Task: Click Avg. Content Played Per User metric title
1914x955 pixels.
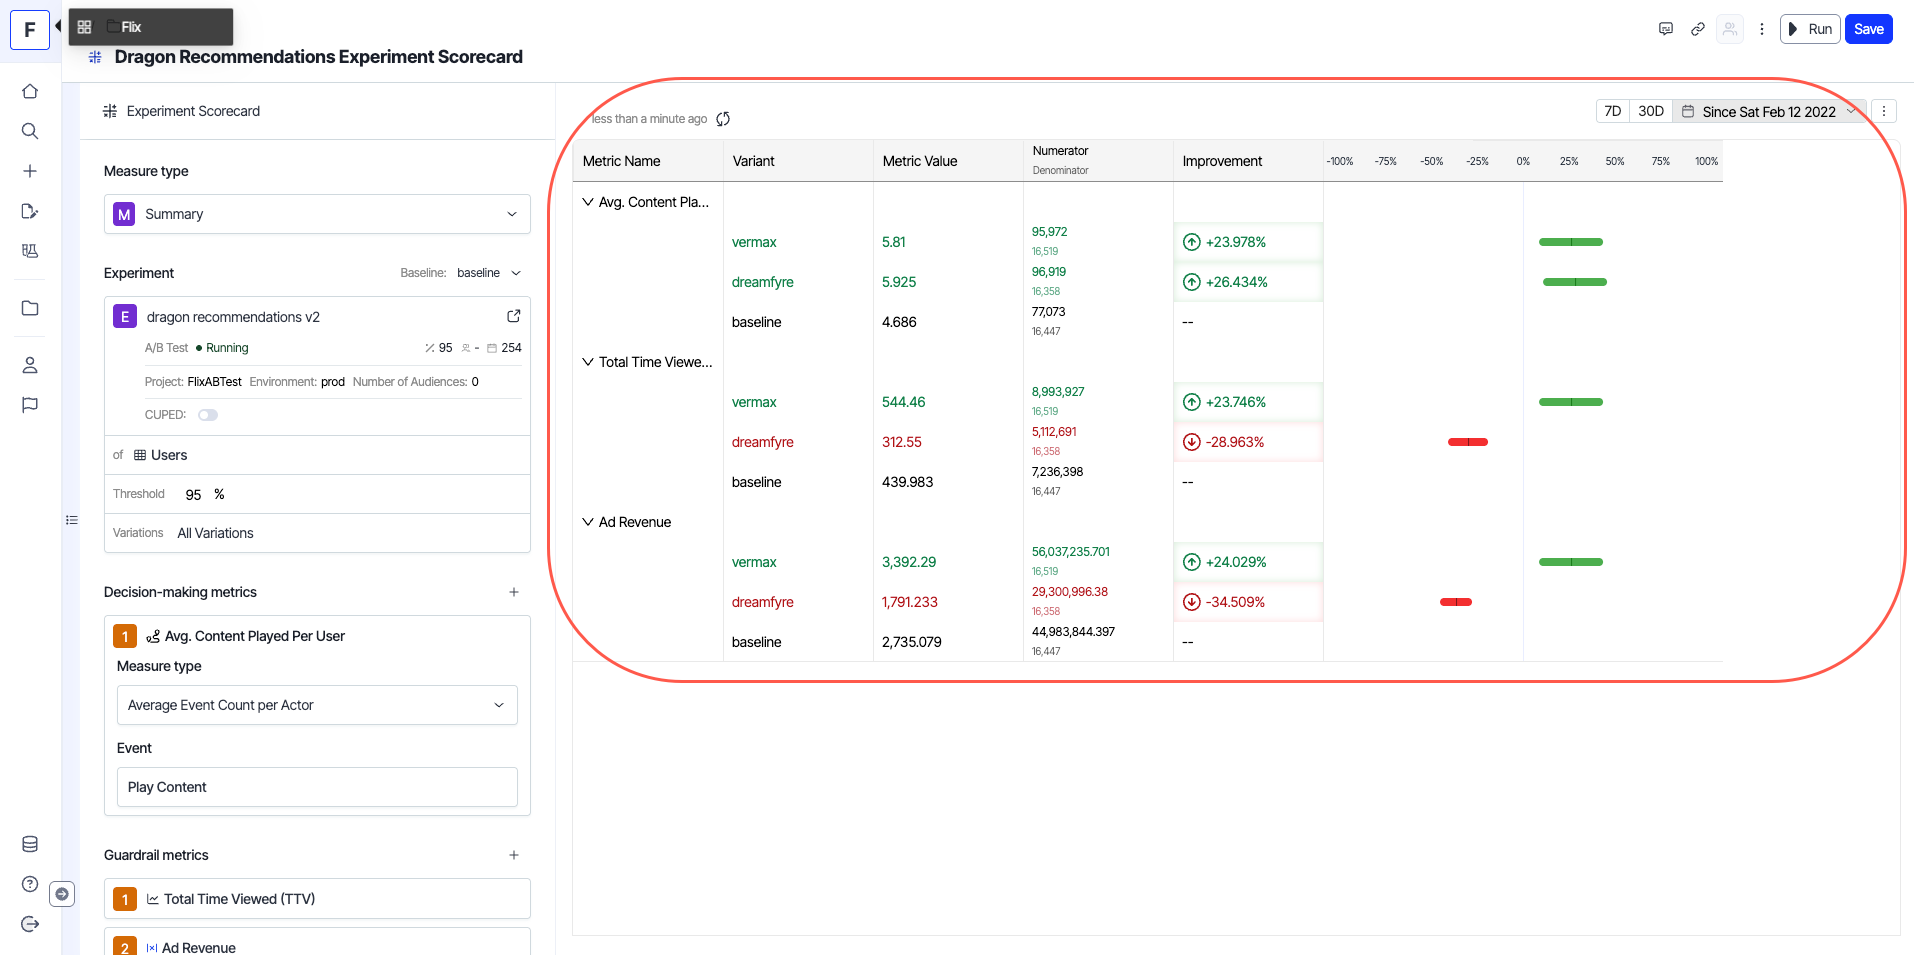Action: click(255, 636)
